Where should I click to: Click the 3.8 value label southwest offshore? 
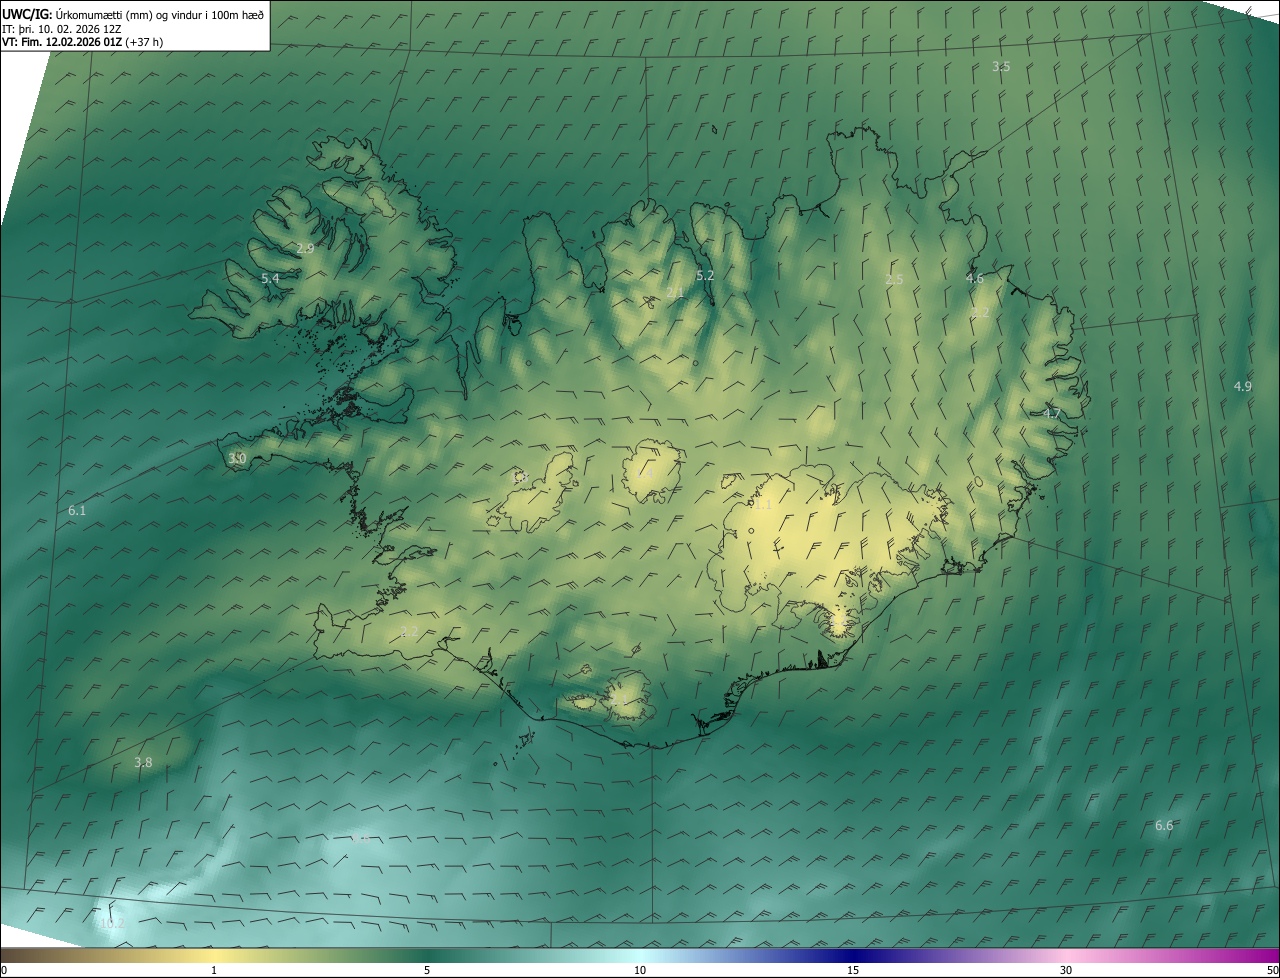143,763
